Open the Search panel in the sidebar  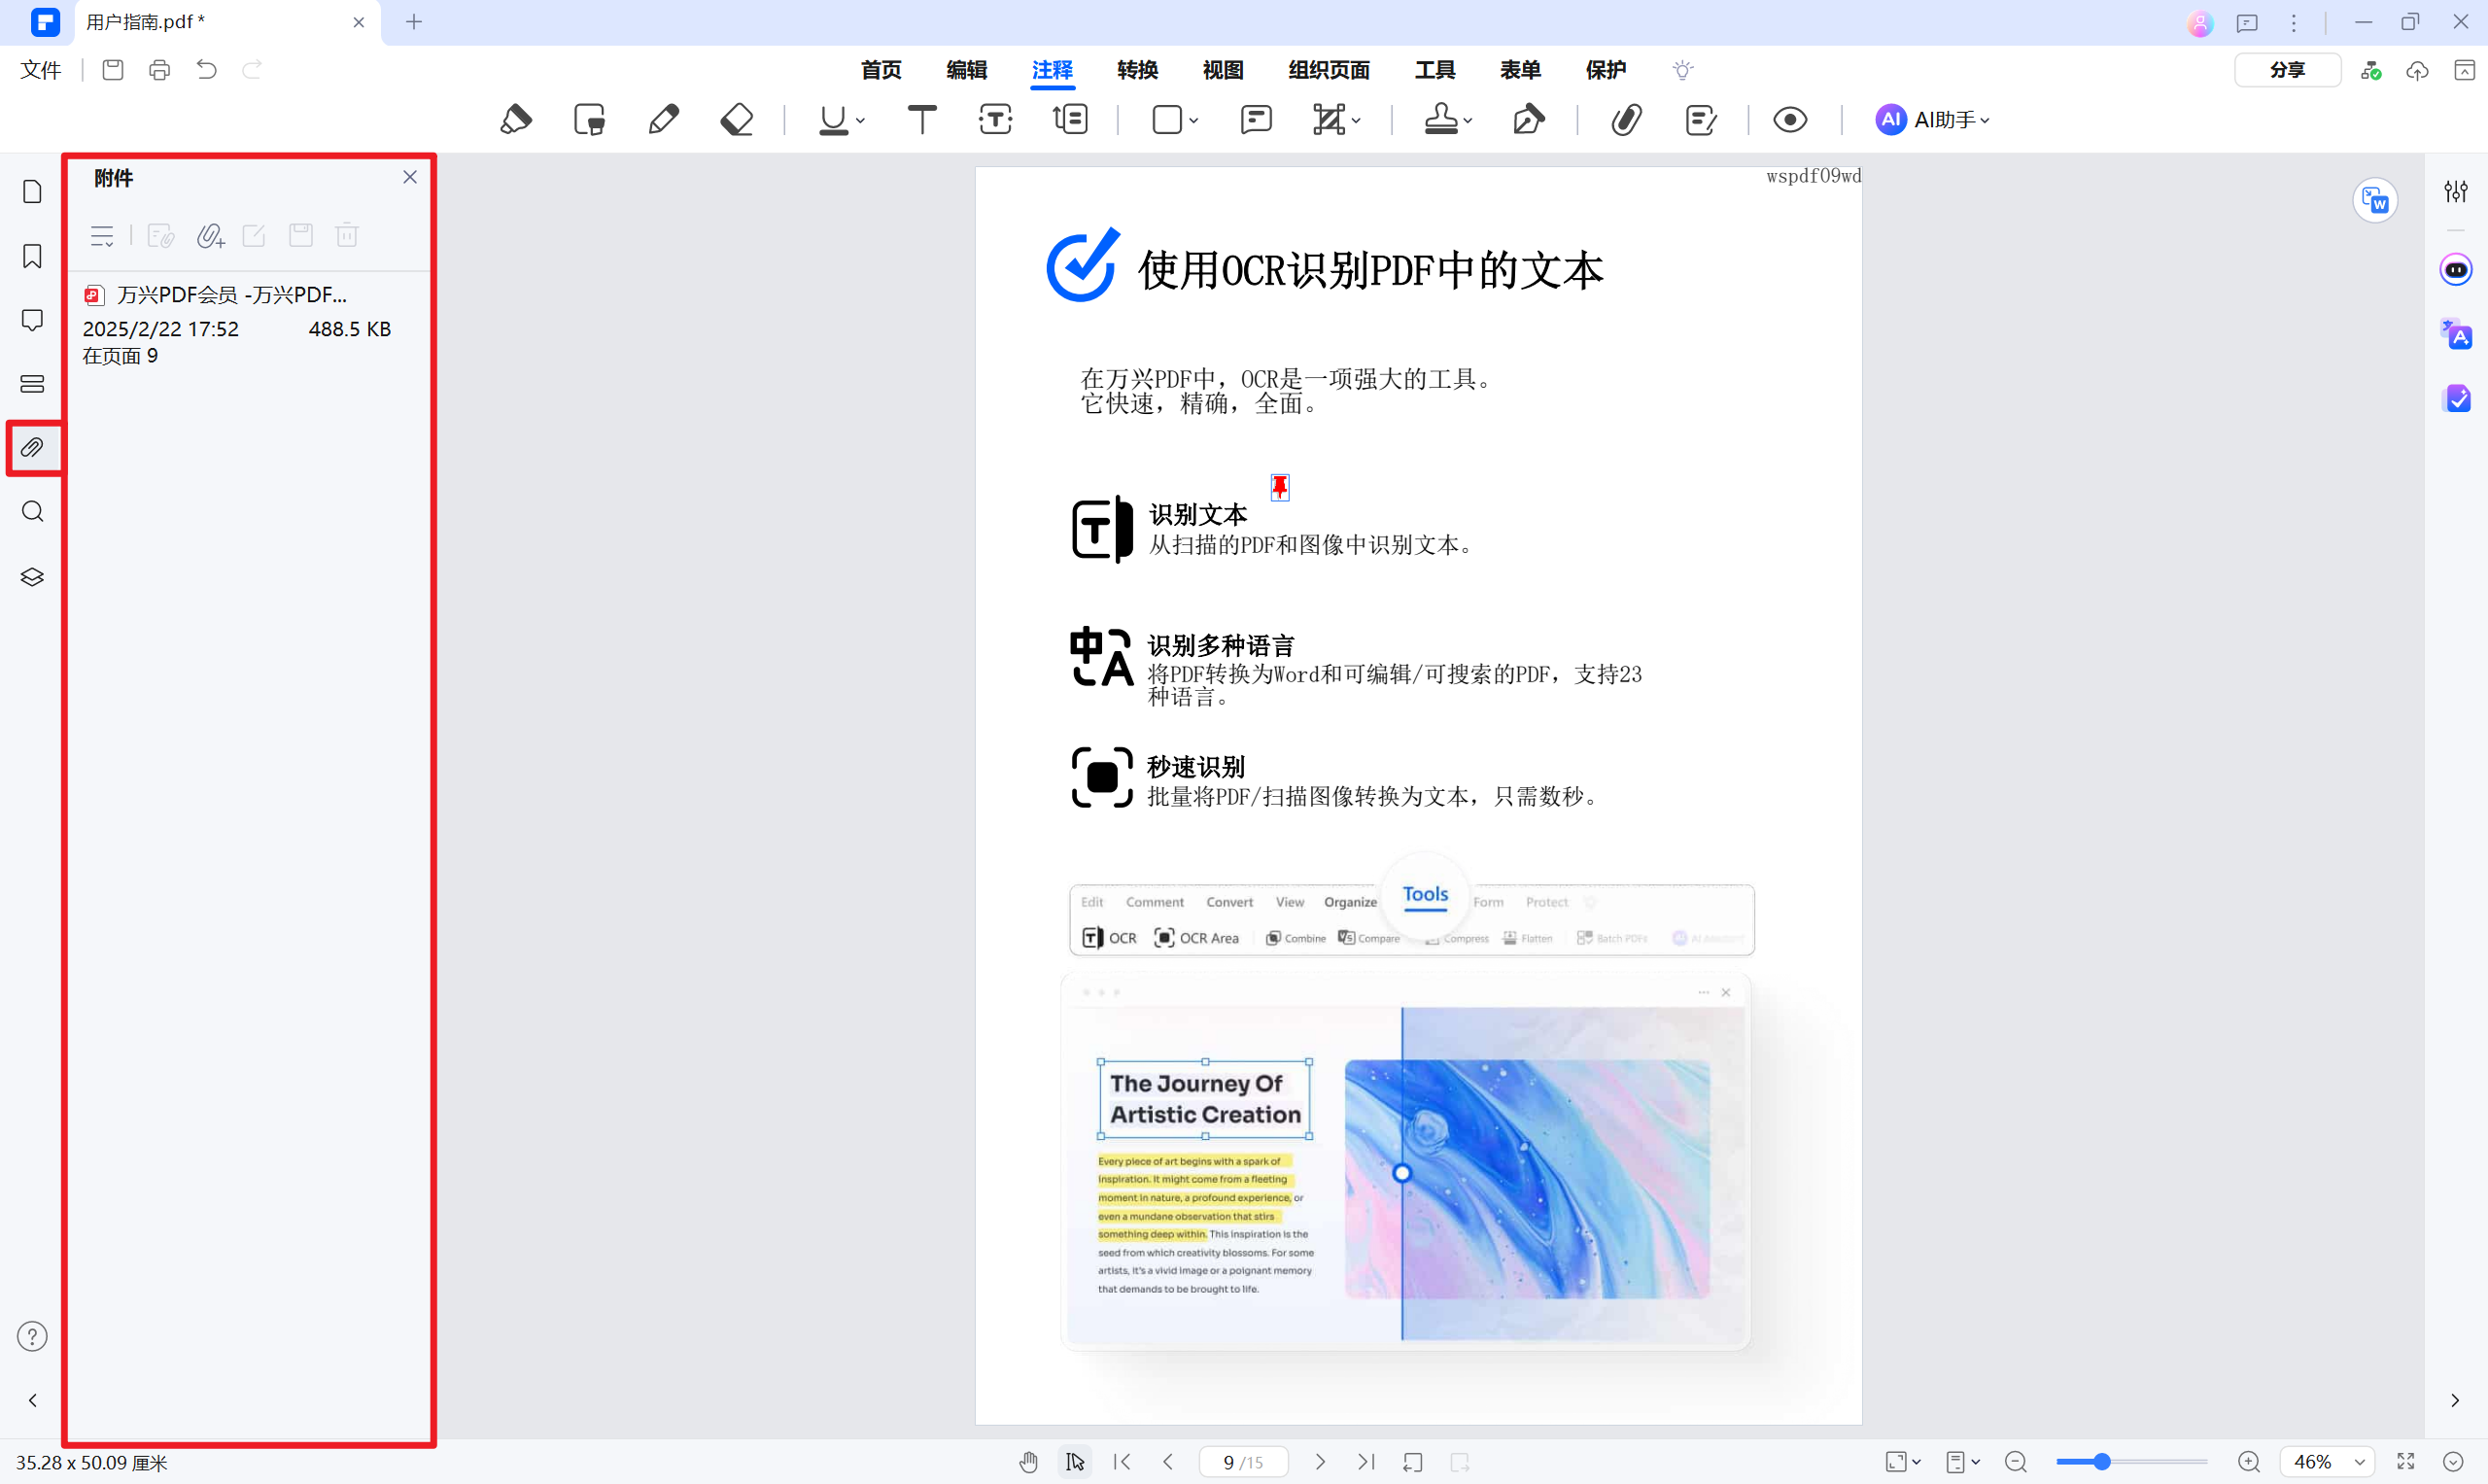pyautogui.click(x=32, y=511)
